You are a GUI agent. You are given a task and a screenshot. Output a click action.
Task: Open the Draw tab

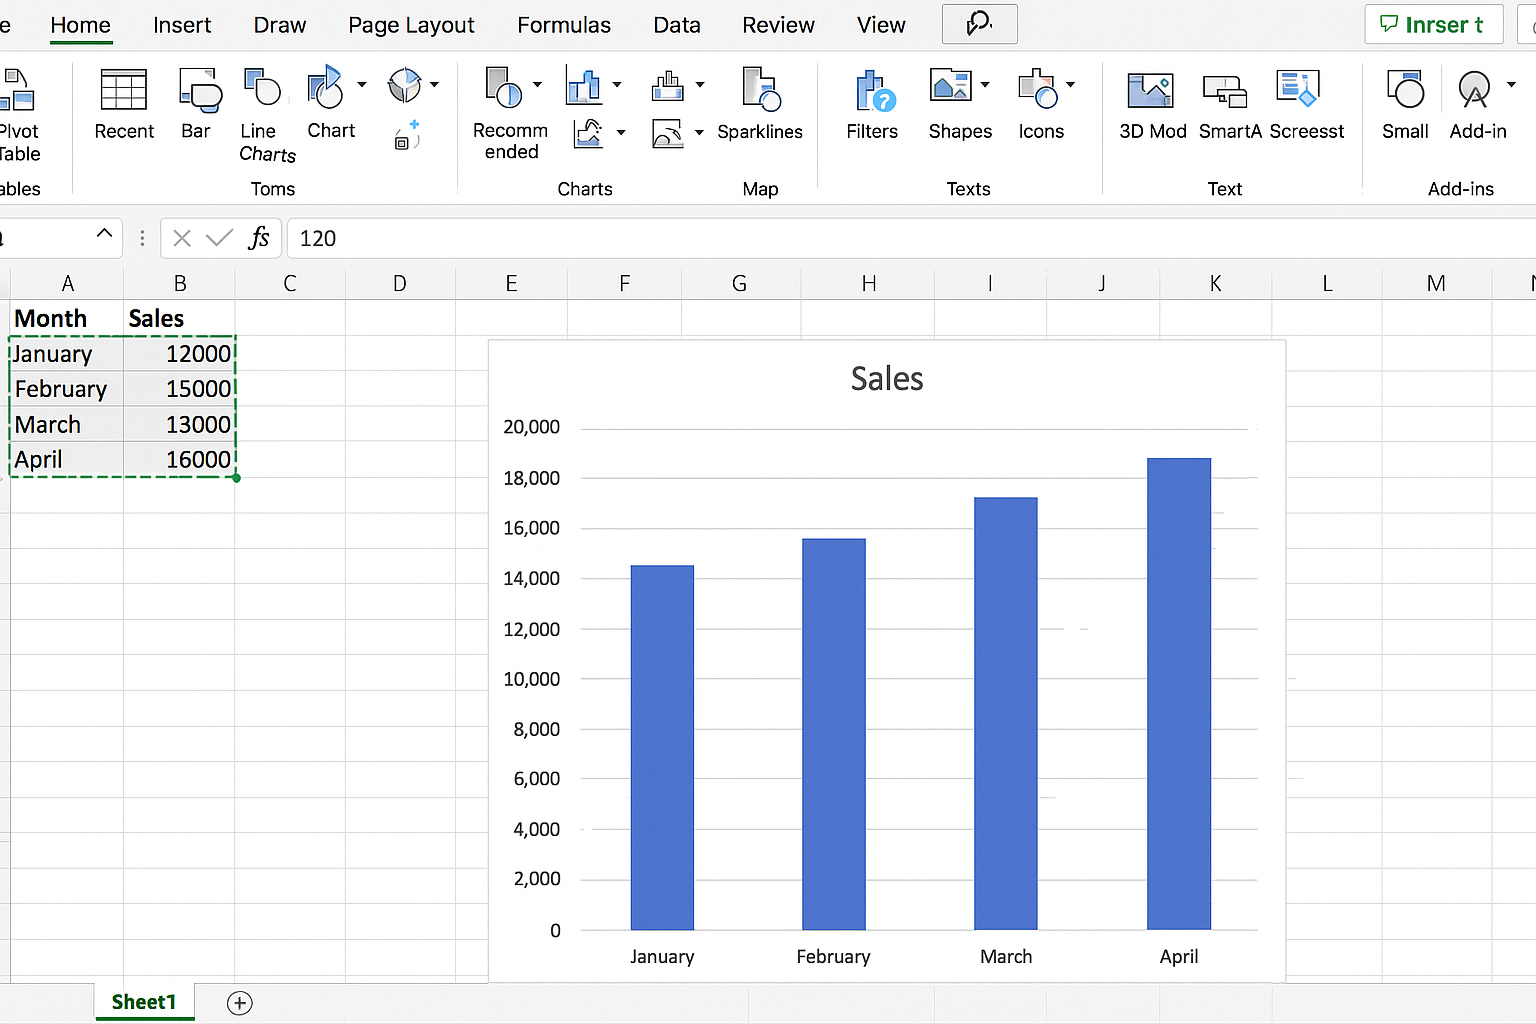280,25
